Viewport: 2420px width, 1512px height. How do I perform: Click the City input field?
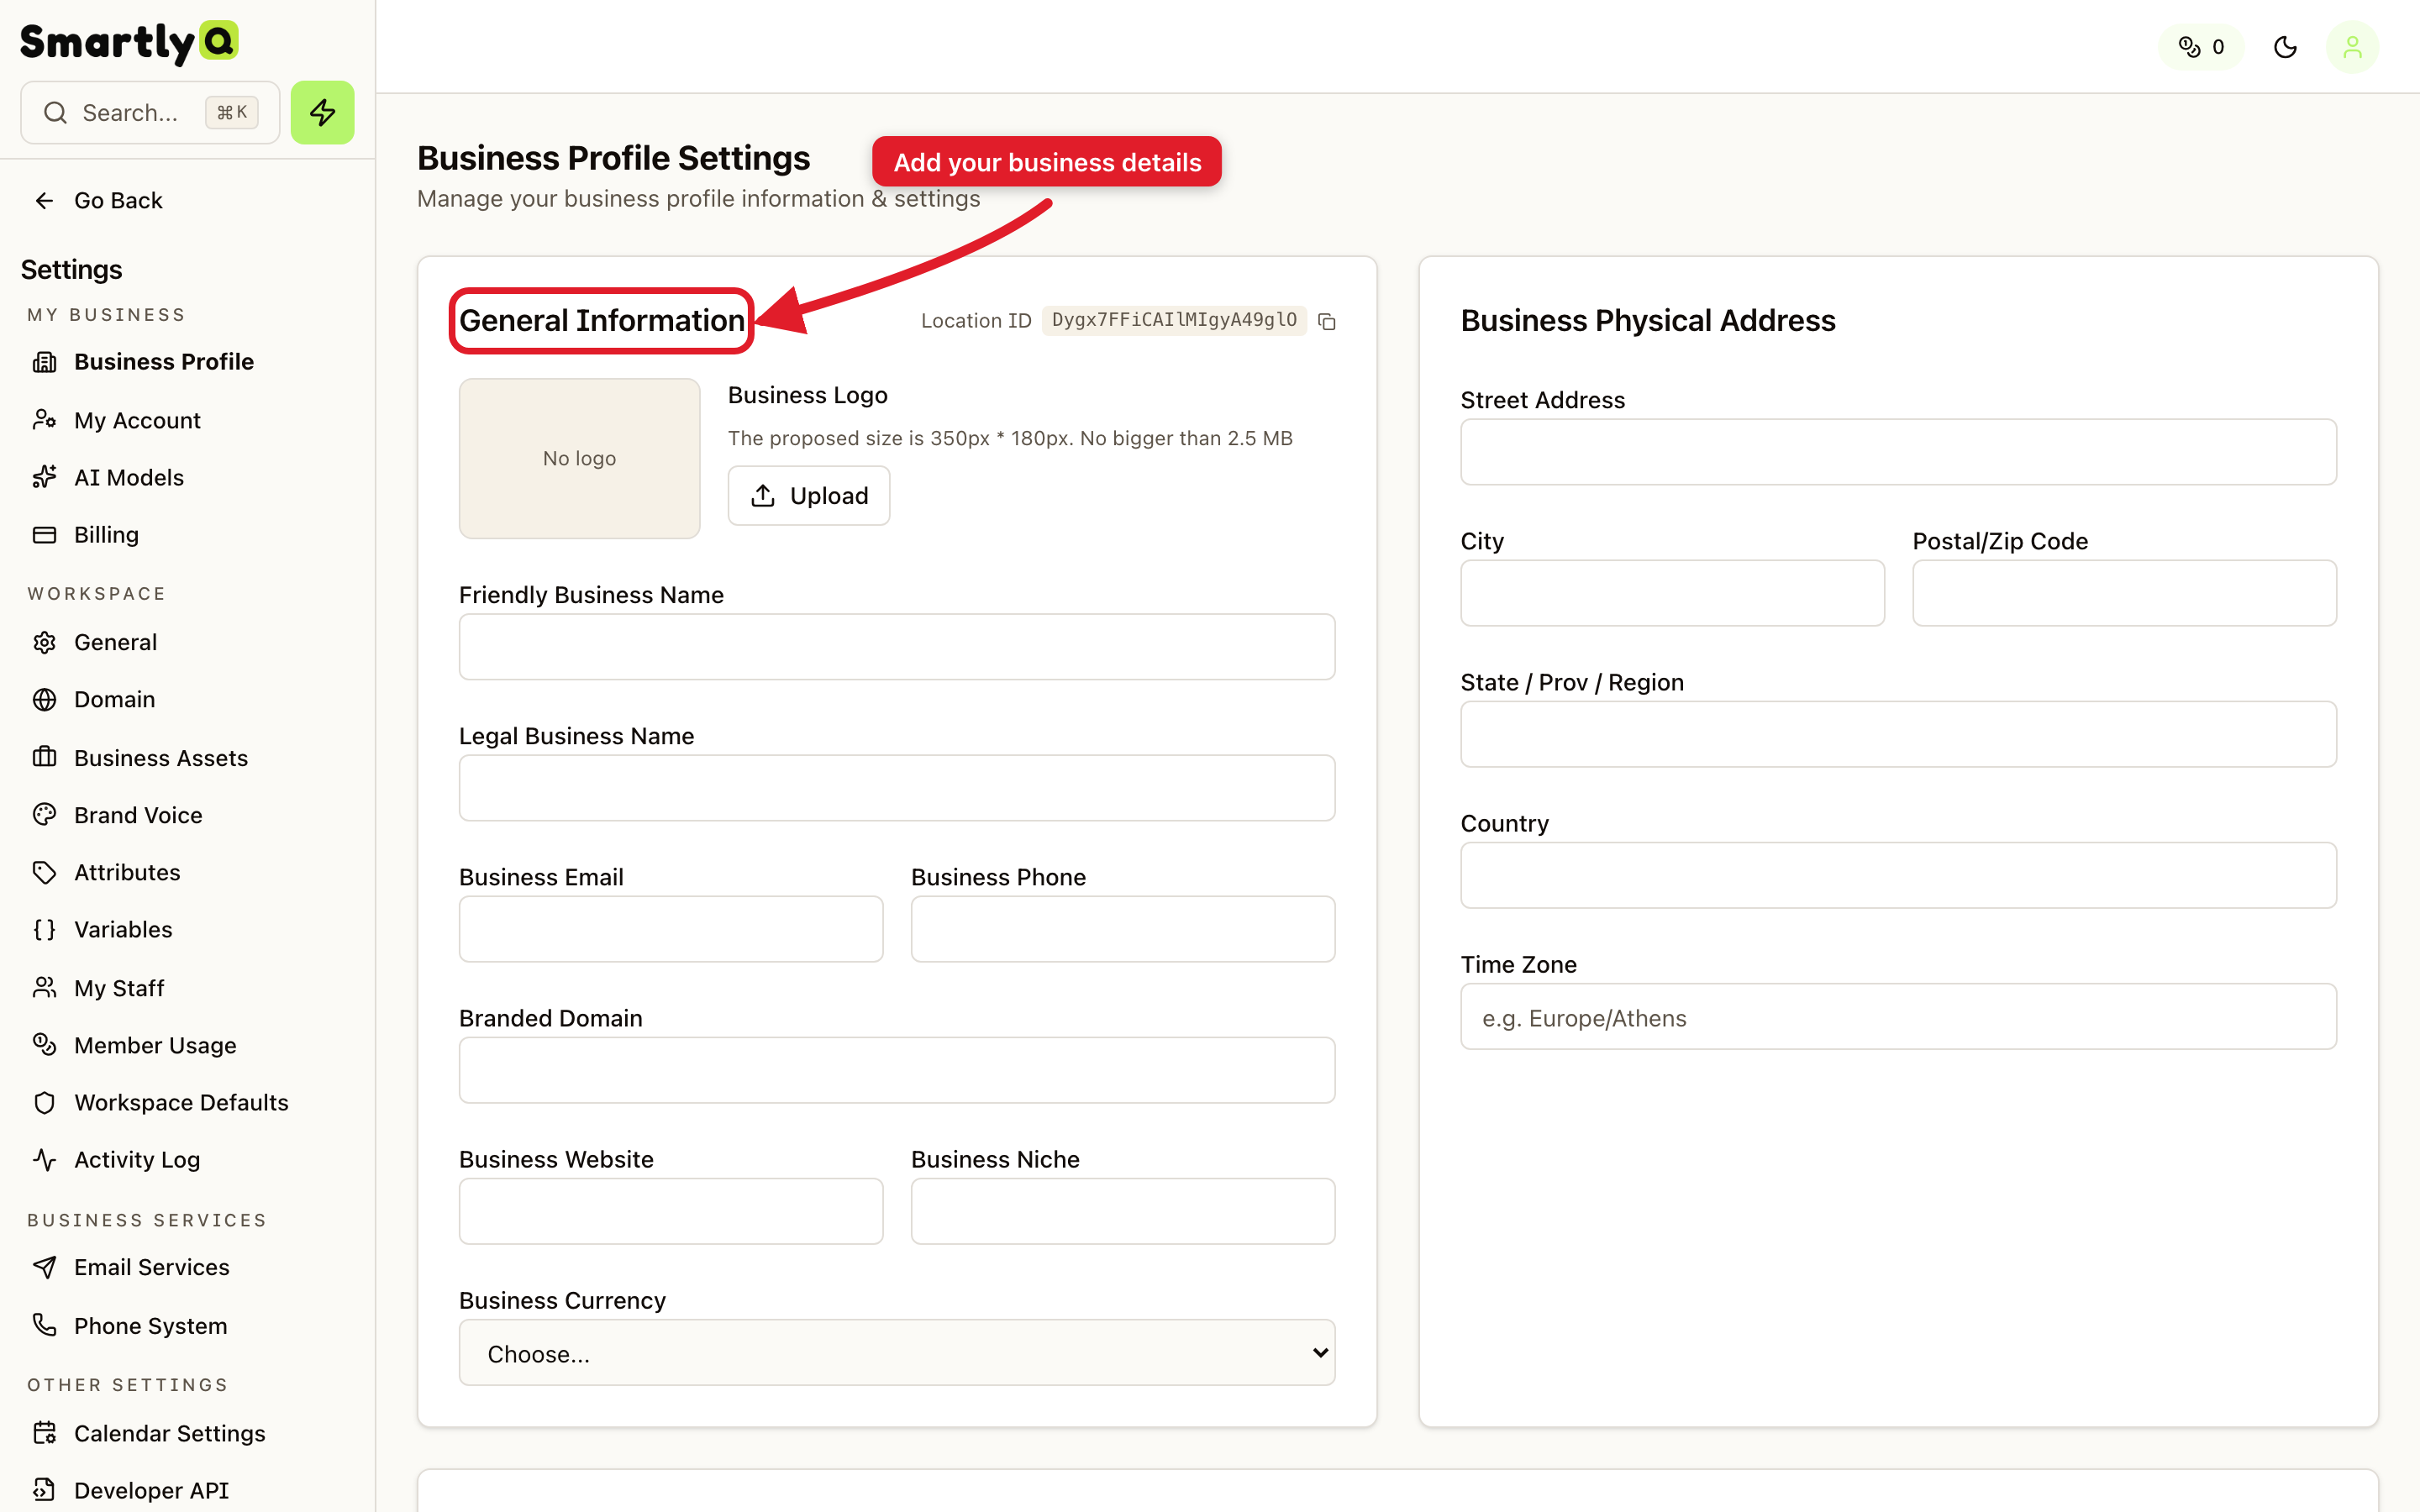tap(1673, 593)
